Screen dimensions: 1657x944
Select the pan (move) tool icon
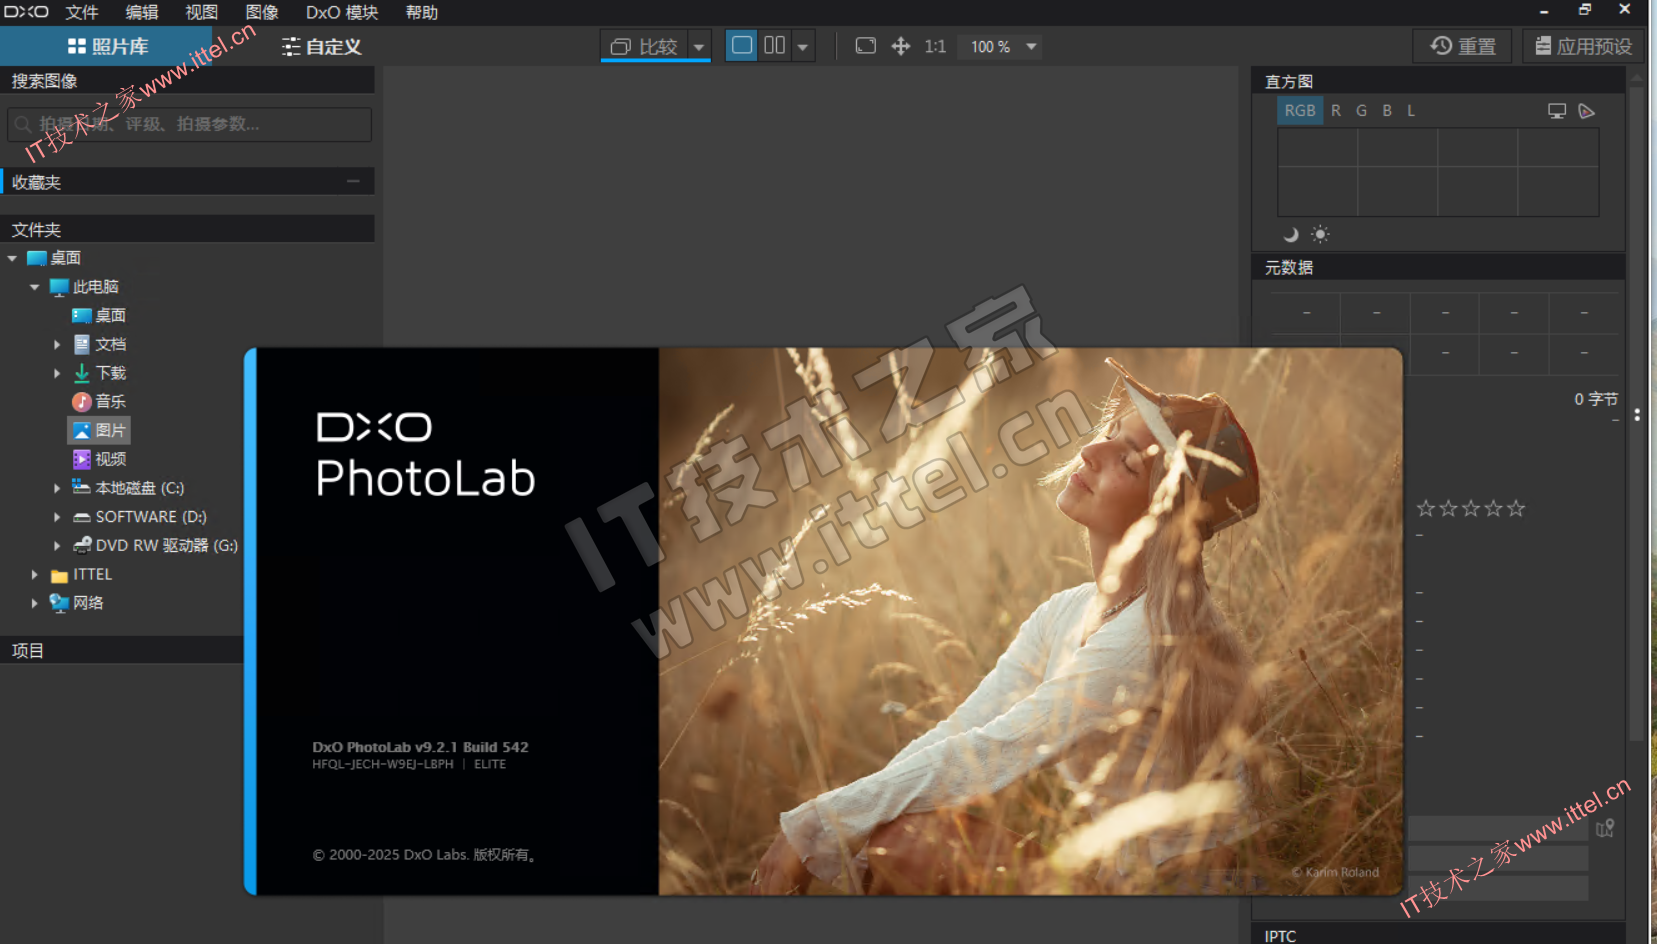click(x=900, y=46)
